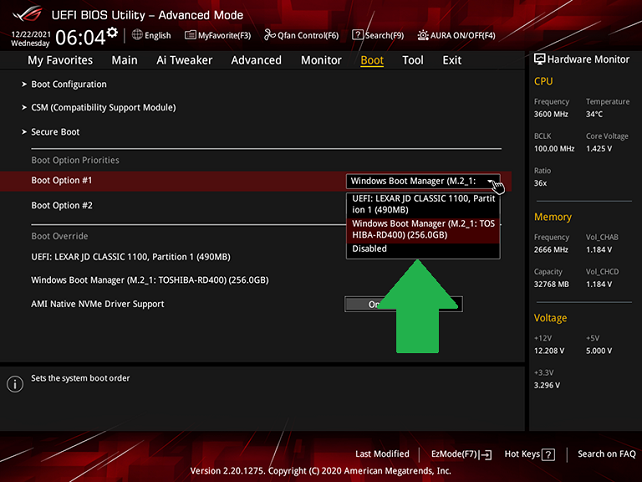Select the Boot tab
The width and height of the screenshot is (642, 482).
372,60
